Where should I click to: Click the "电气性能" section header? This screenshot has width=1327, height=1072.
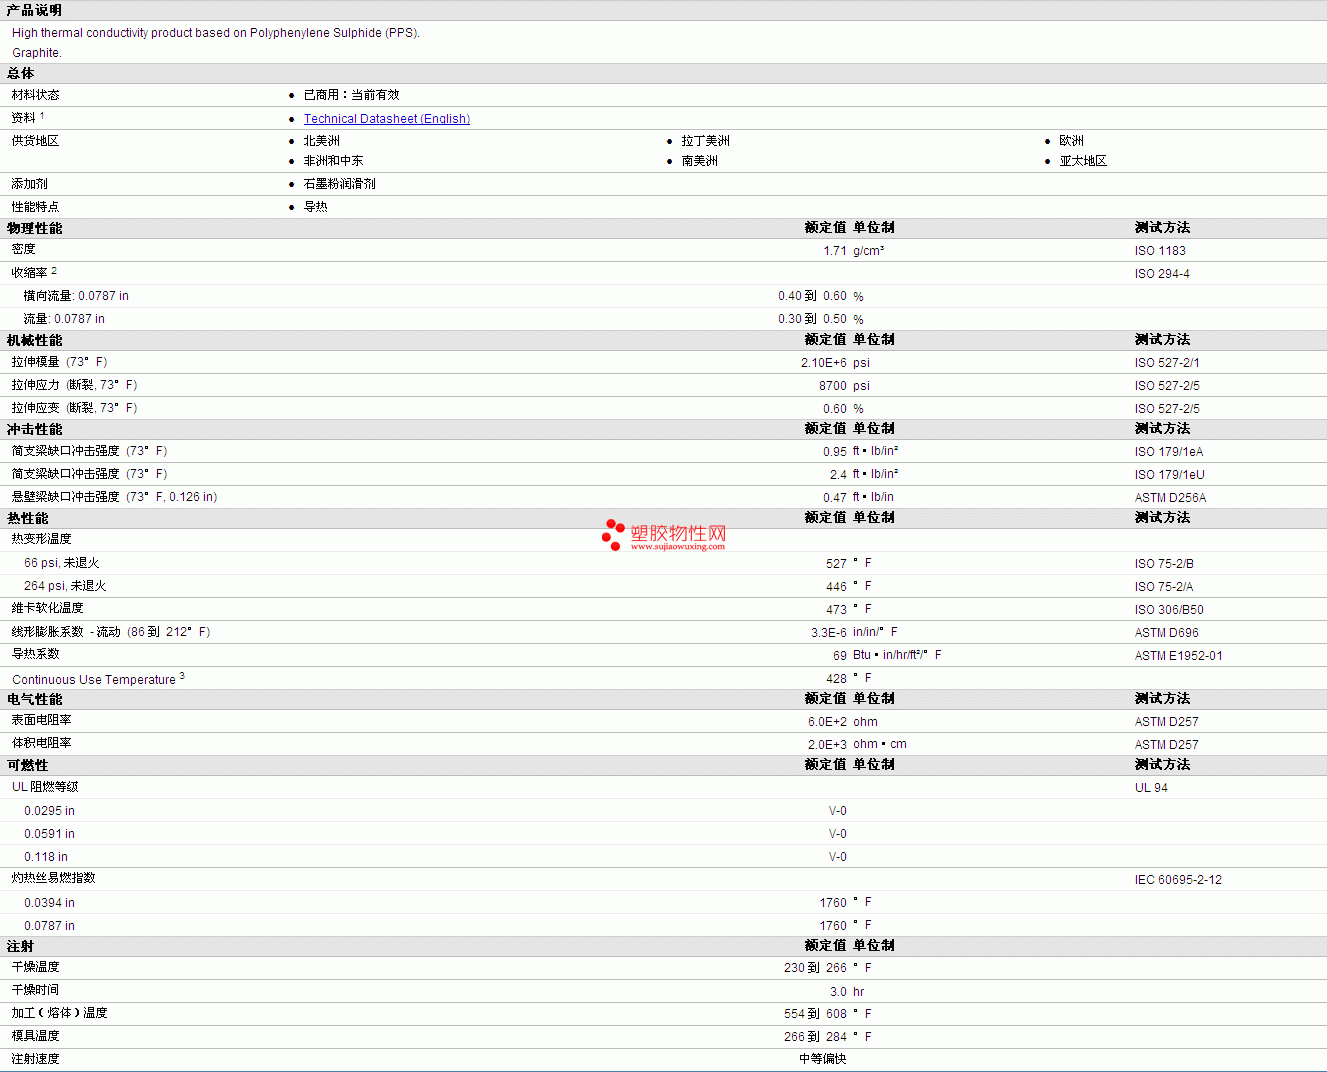tap(34, 699)
